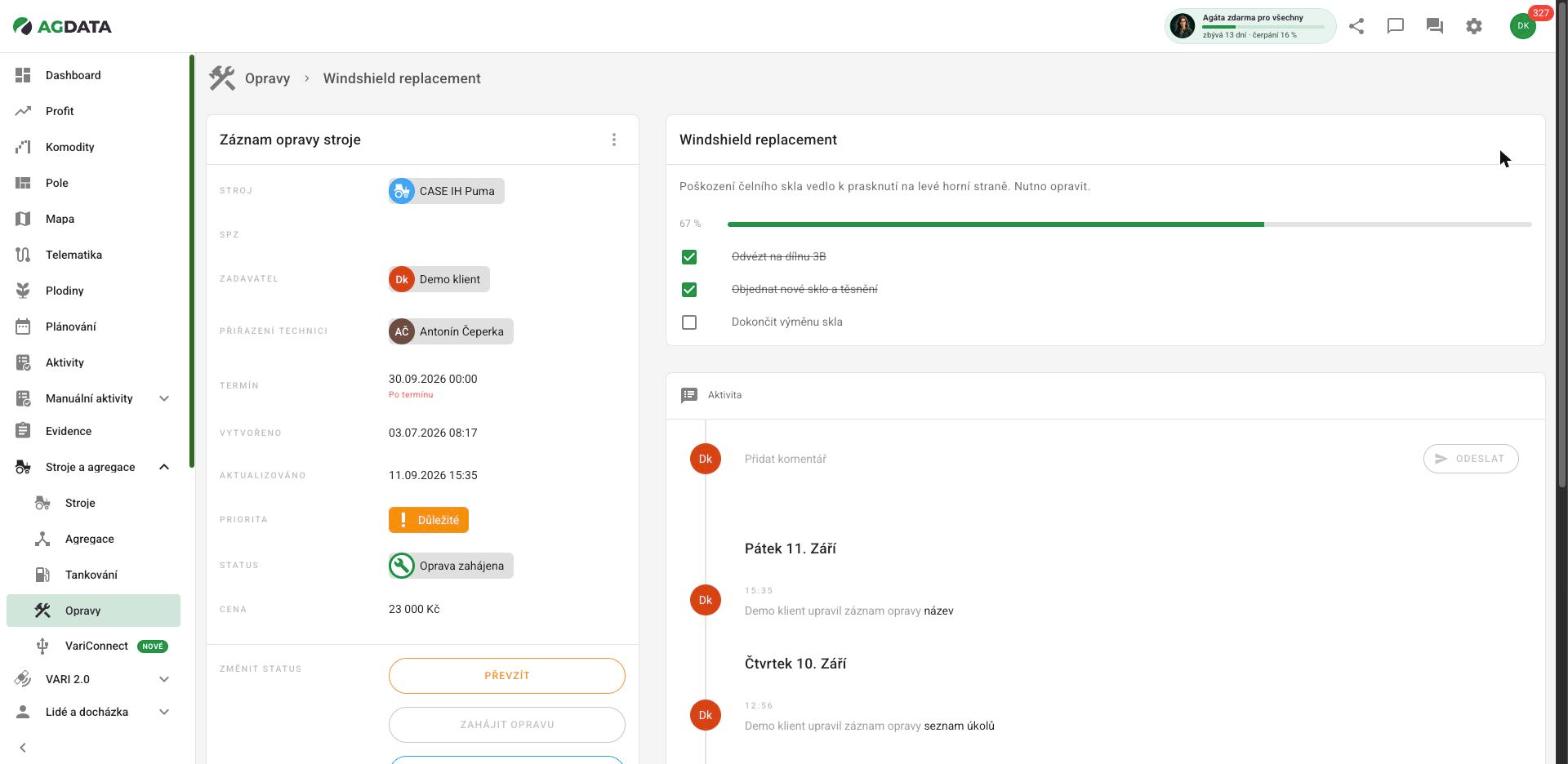Click the Agáta zdarma usage progress banner
Viewport: 1568px width, 764px height.
click(1250, 26)
